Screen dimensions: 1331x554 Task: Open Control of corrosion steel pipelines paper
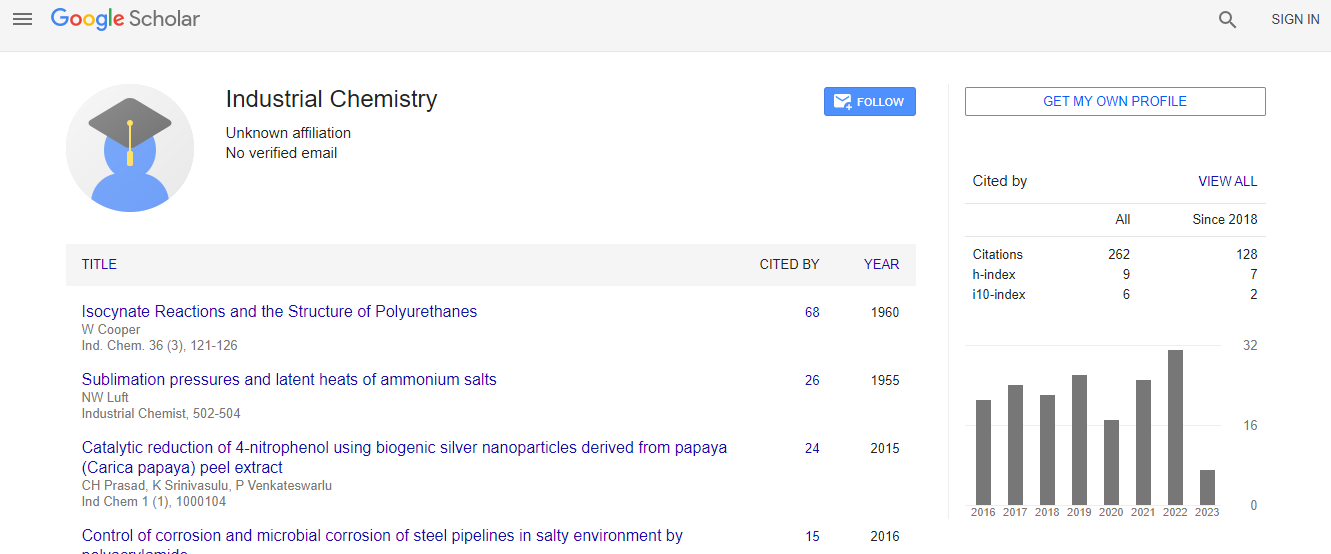point(382,536)
